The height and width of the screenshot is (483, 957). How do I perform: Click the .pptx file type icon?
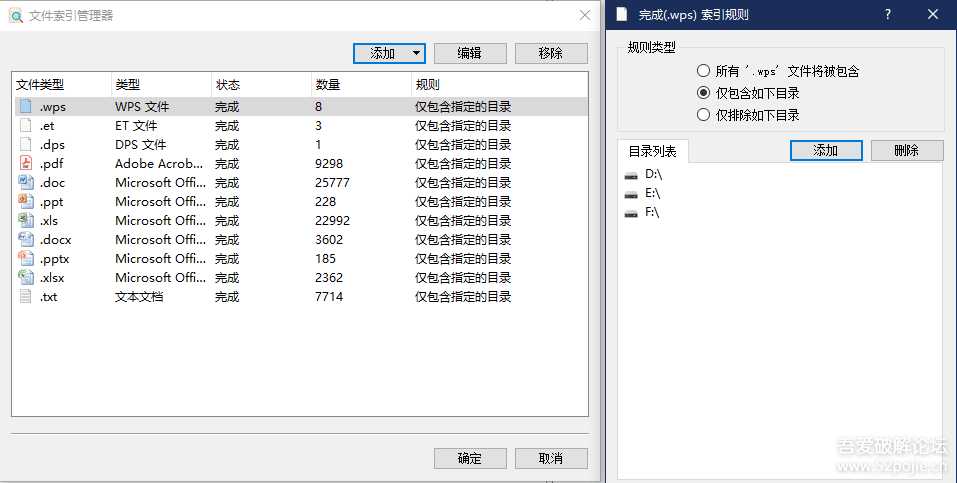coord(26,258)
